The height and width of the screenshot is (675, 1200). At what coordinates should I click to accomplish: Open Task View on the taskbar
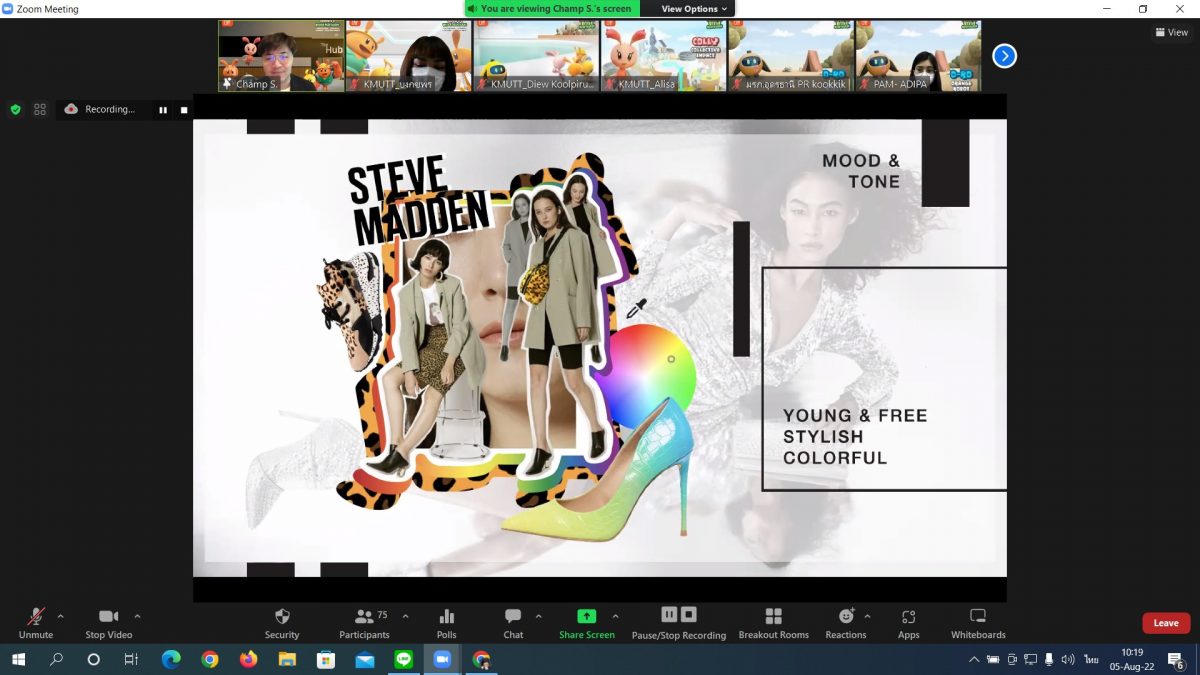tap(131, 659)
